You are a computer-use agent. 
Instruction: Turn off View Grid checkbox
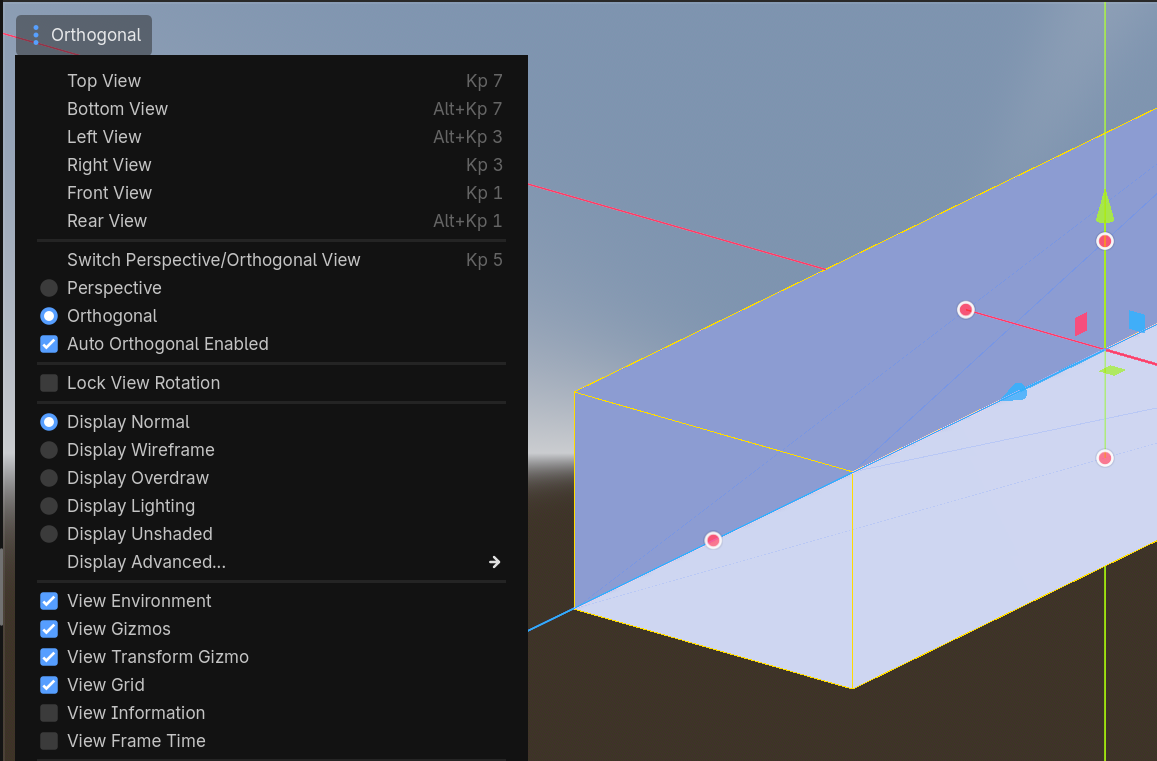coord(49,685)
